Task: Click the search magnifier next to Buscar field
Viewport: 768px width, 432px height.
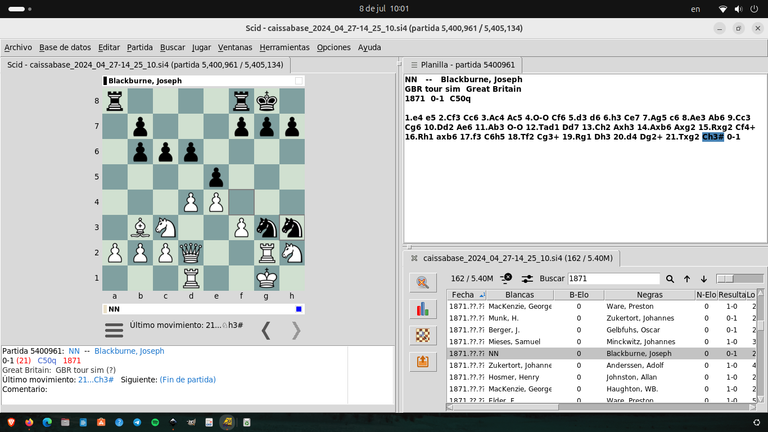Action: coord(670,279)
